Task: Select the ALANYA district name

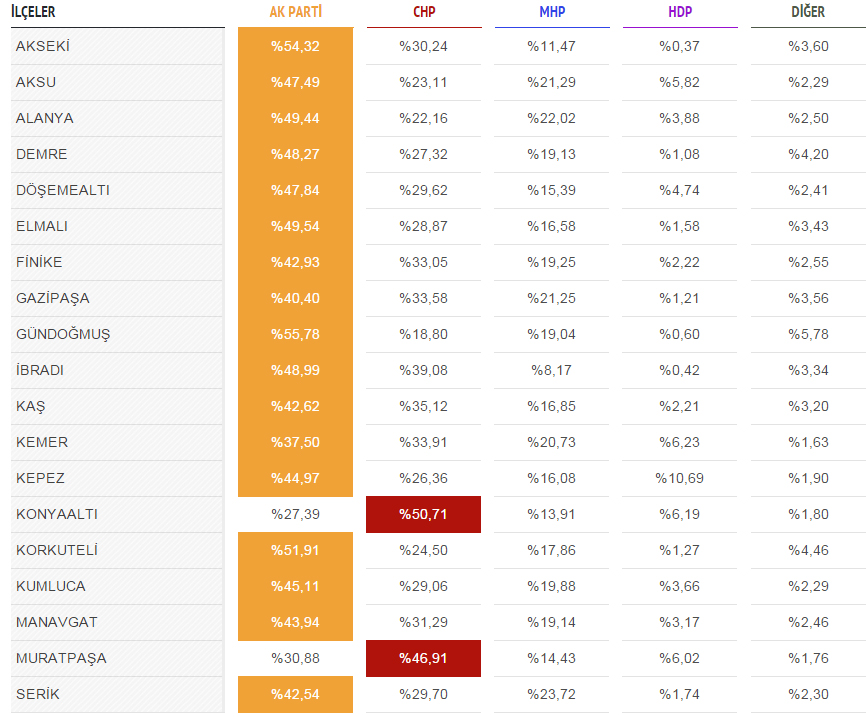Action: (45, 118)
